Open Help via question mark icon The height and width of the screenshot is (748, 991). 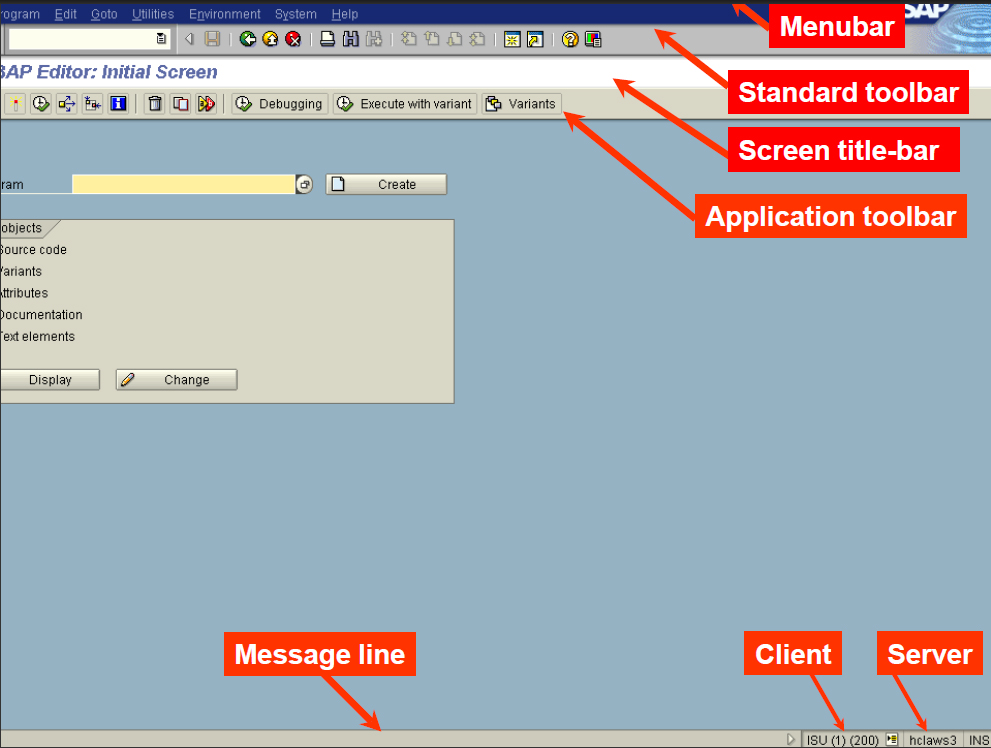pyautogui.click(x=570, y=39)
